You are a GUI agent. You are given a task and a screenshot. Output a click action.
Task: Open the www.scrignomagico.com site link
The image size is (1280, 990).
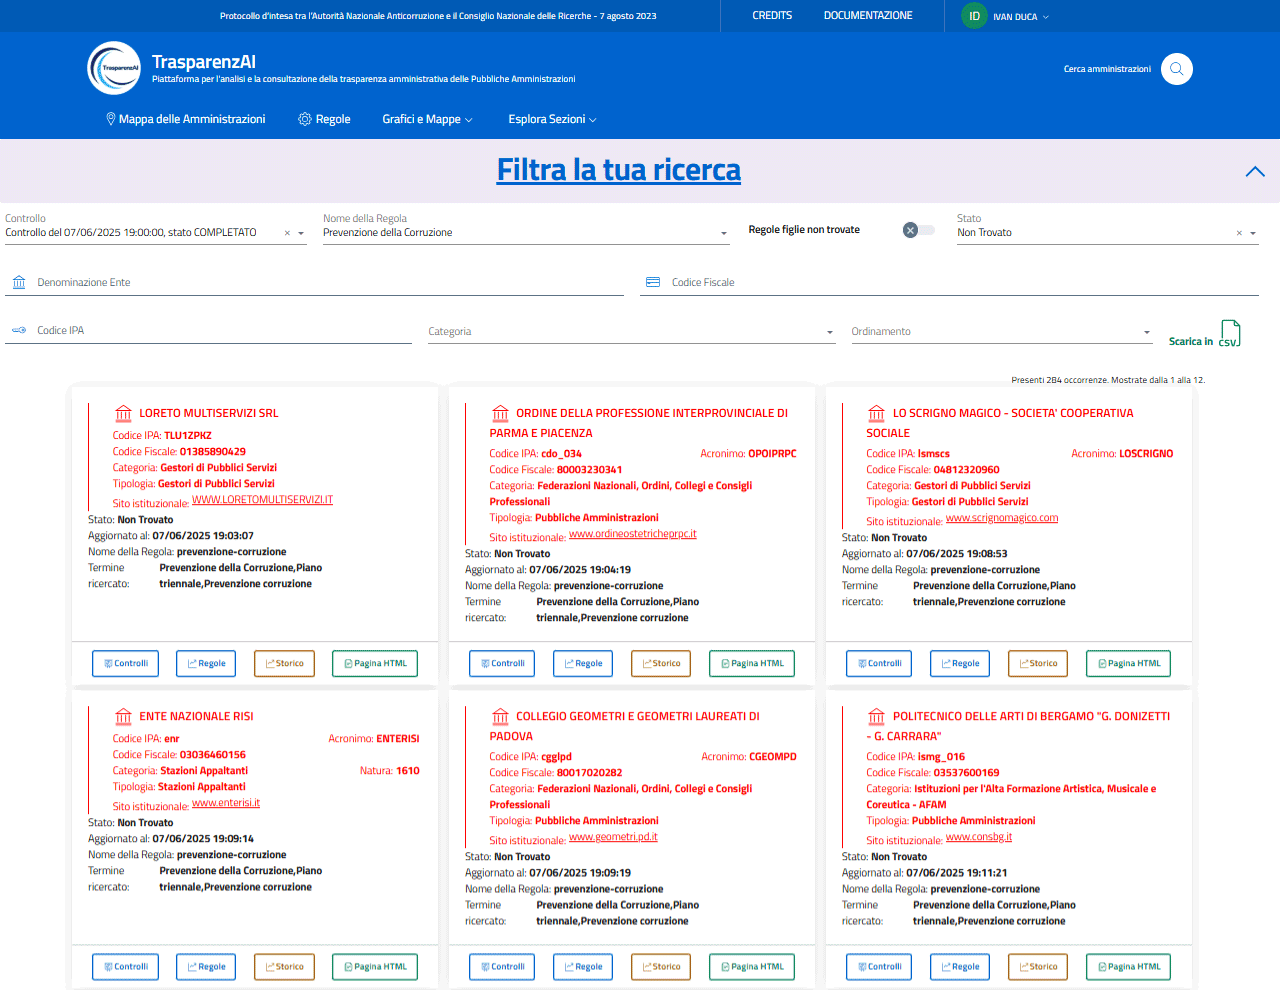[1002, 517]
